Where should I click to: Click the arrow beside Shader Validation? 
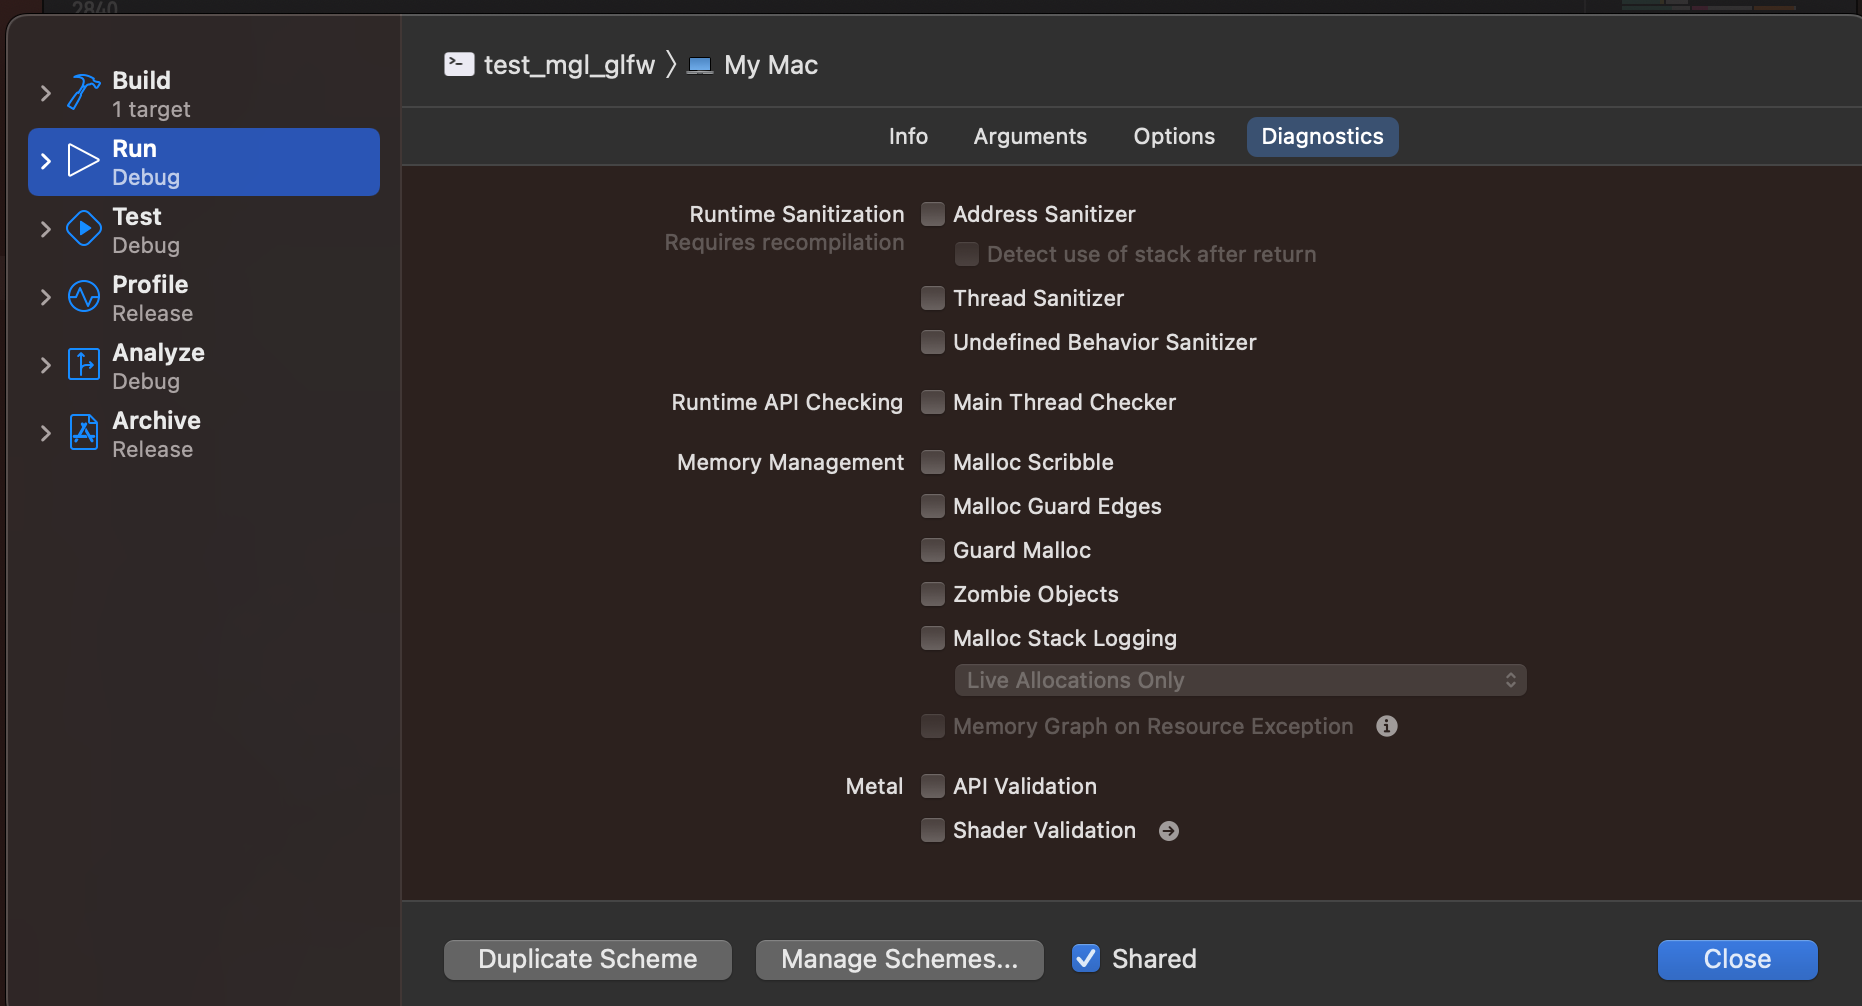tap(1168, 830)
